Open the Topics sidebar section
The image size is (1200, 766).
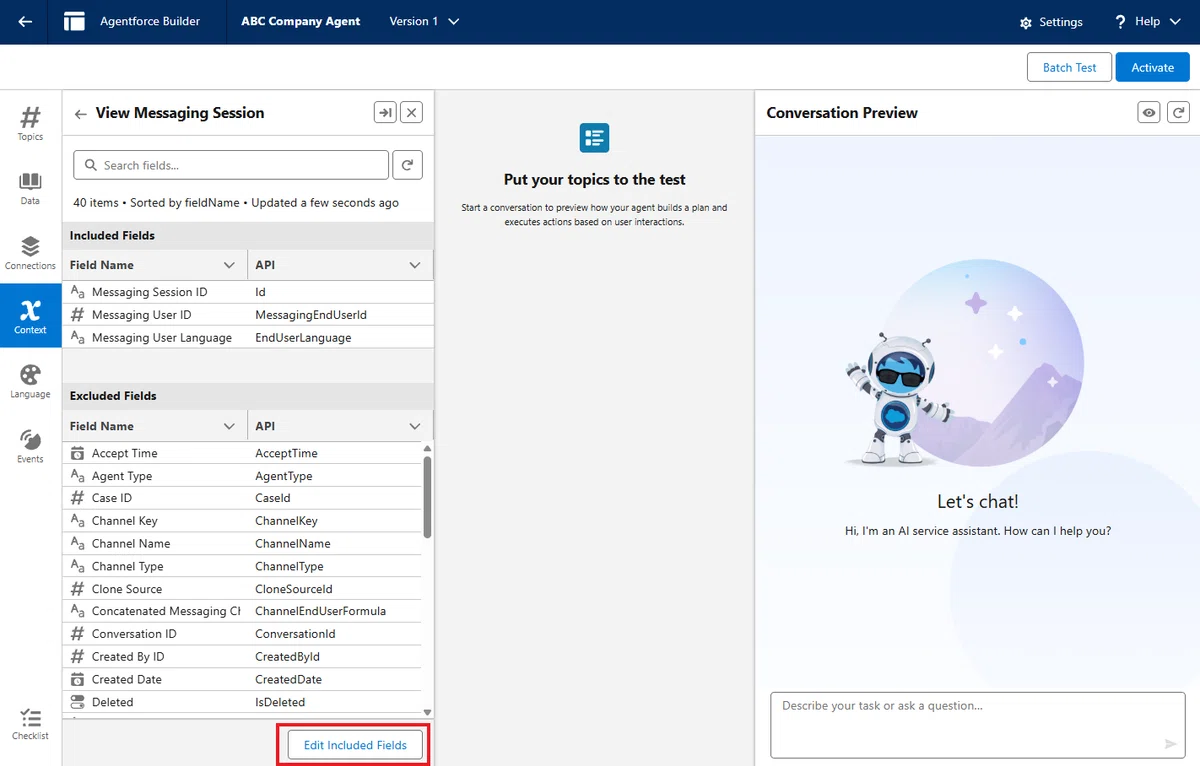[x=30, y=123]
